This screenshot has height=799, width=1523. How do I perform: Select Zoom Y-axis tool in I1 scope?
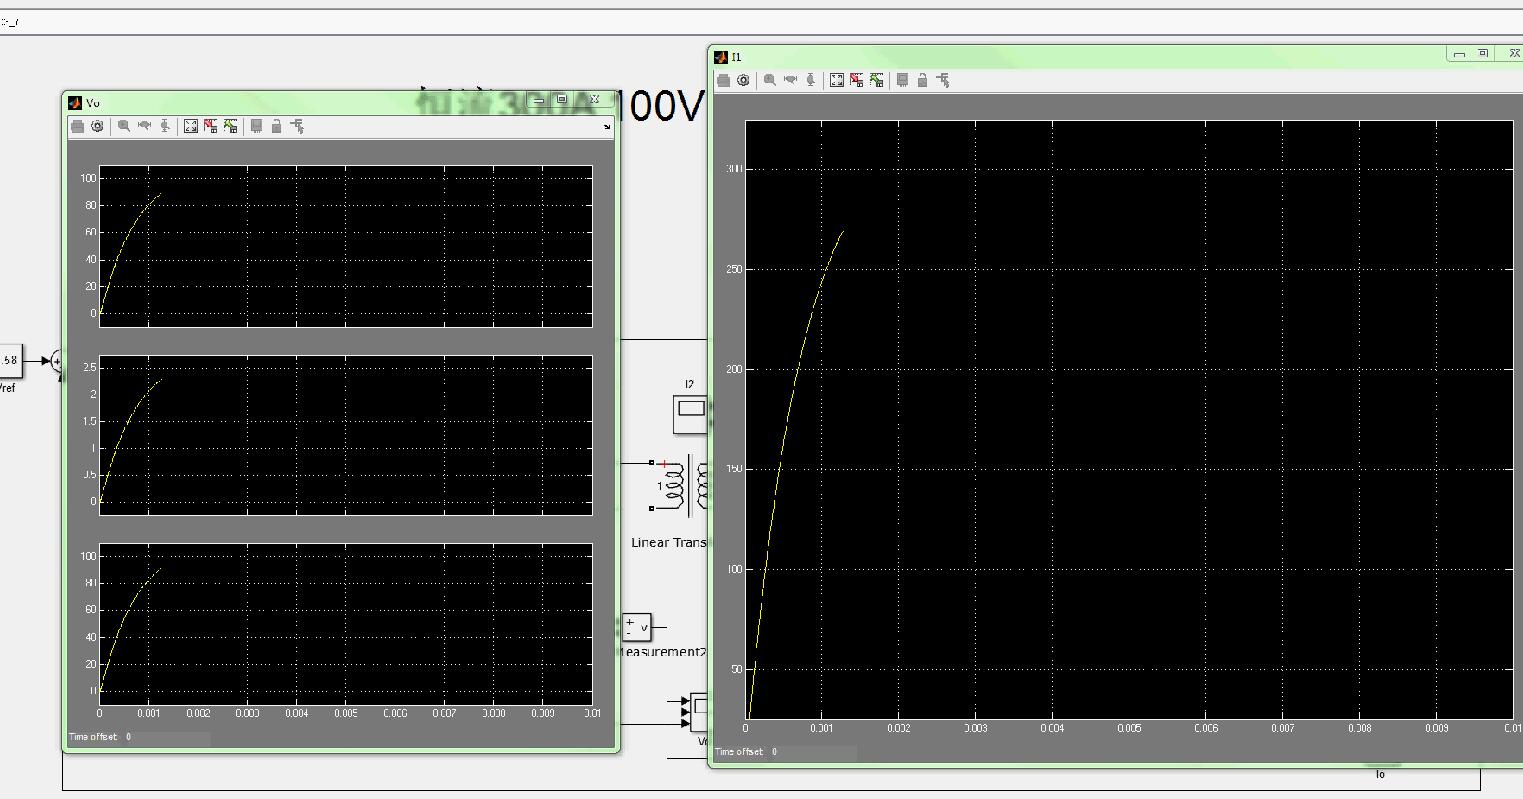(x=811, y=80)
